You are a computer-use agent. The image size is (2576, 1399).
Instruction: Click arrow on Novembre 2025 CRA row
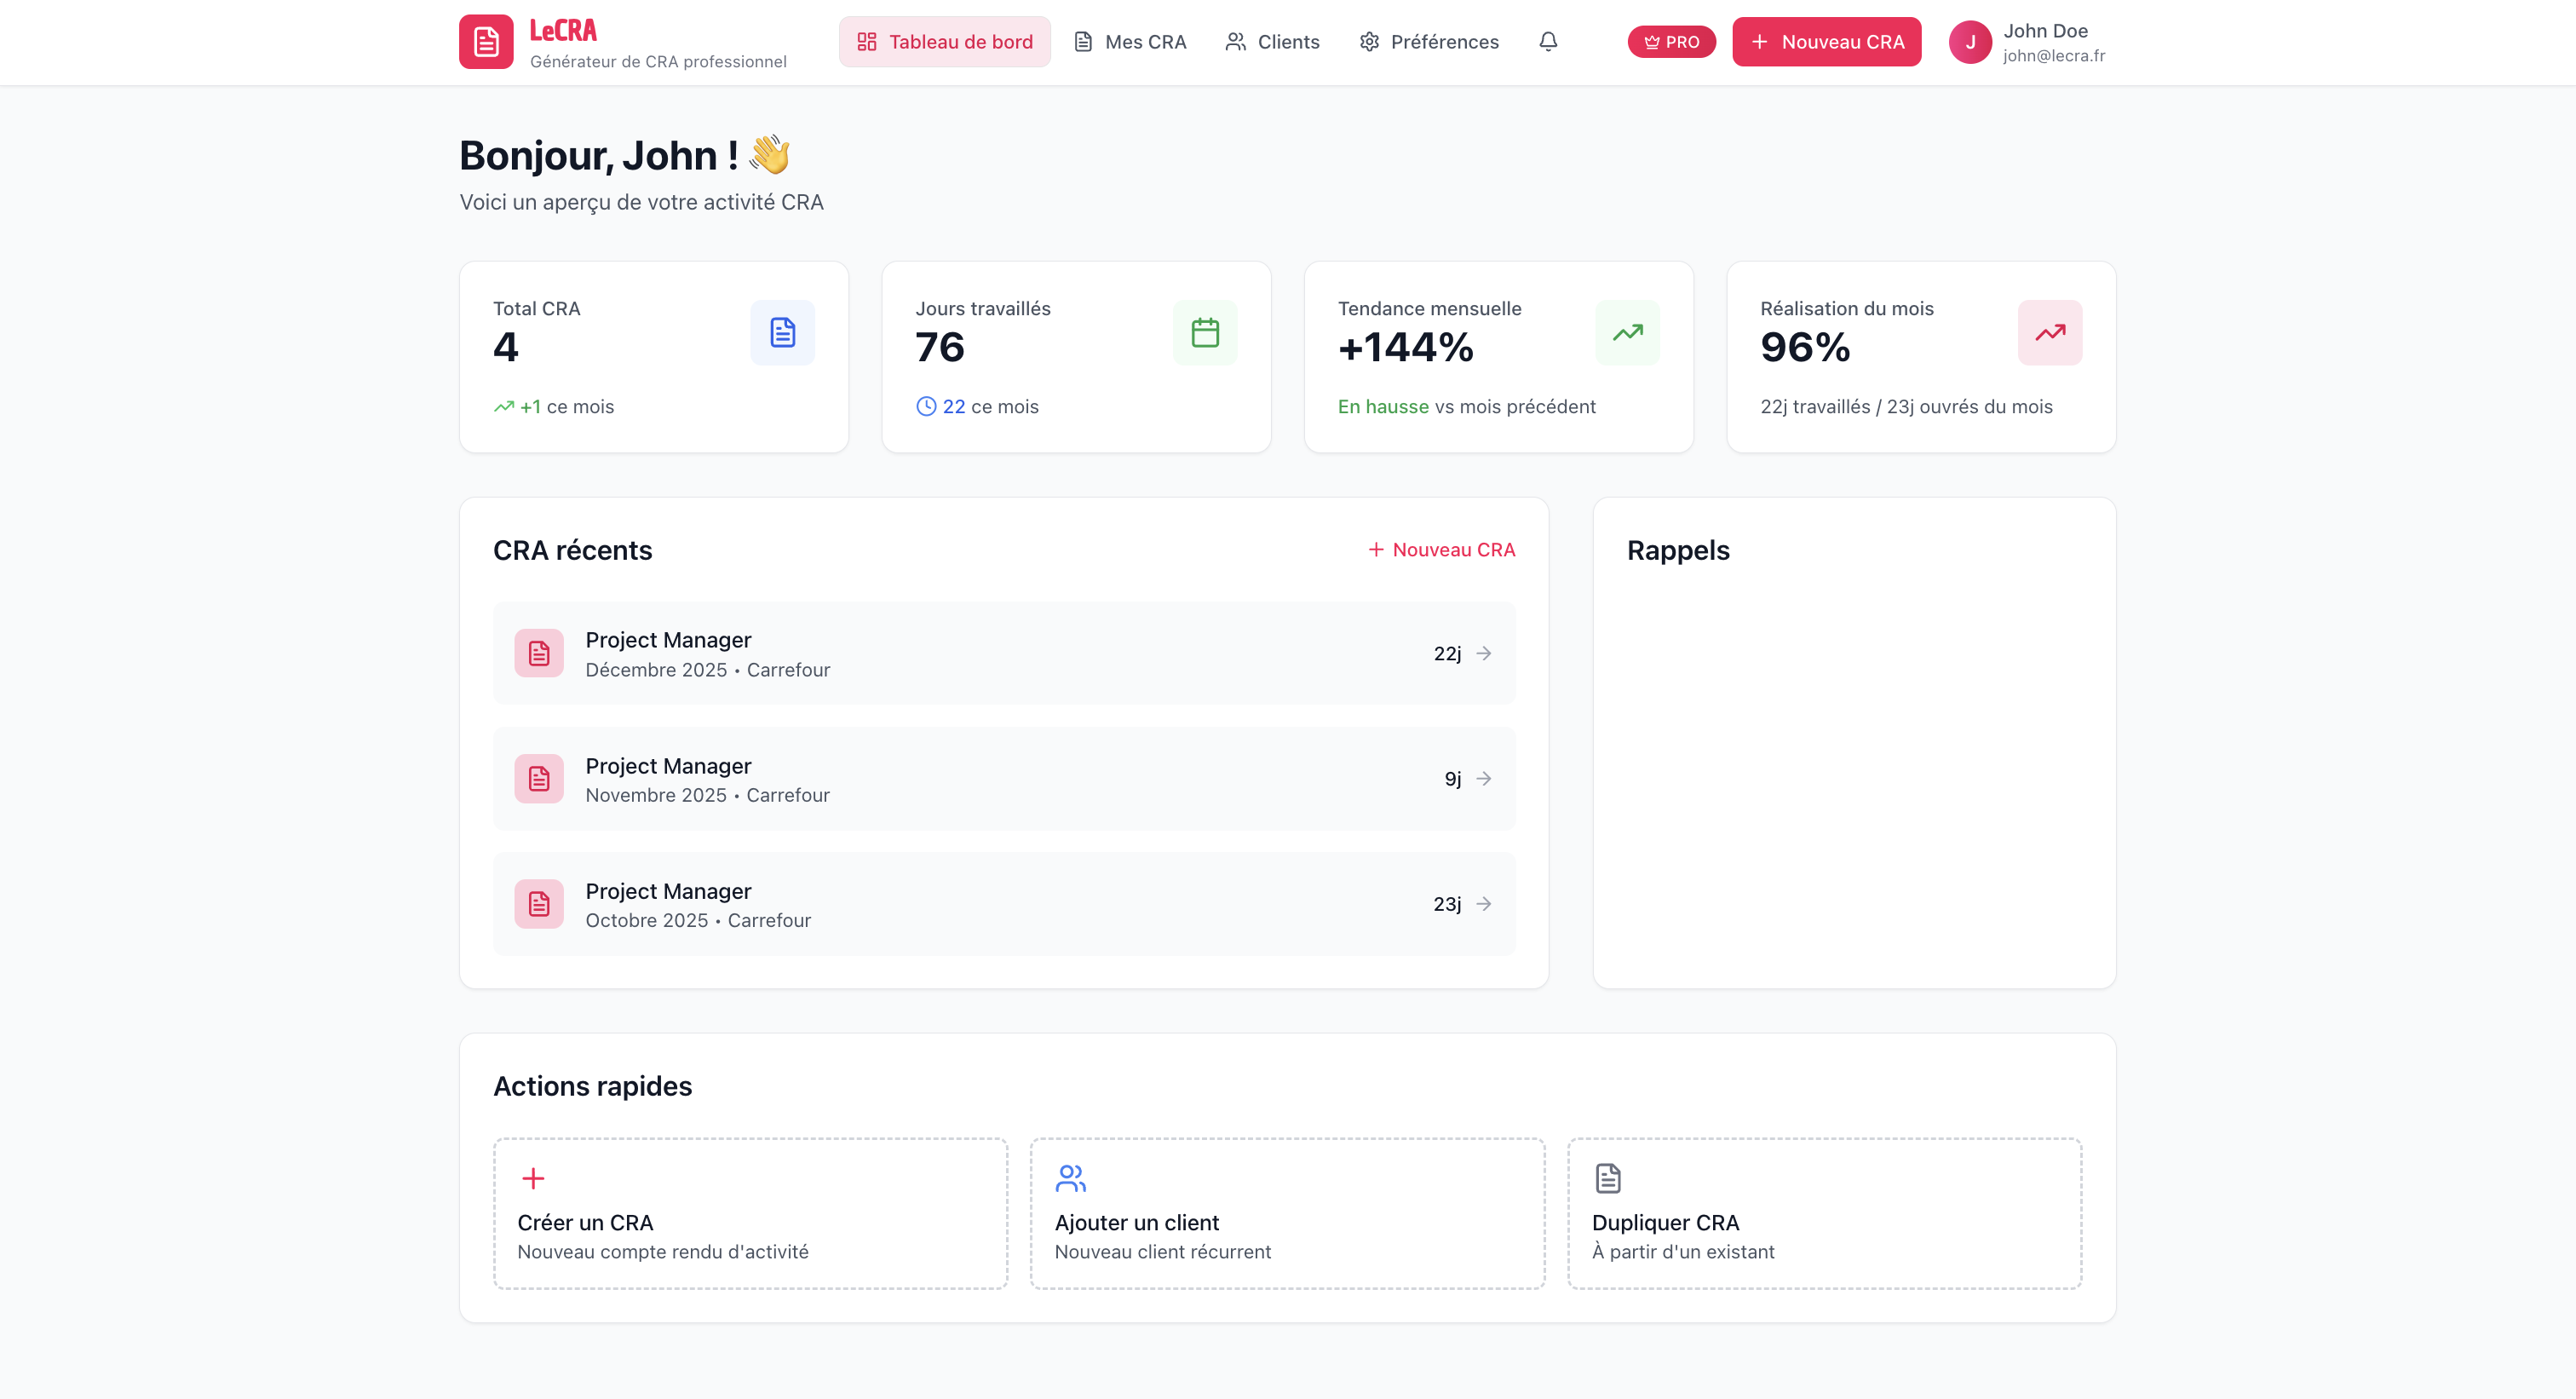click(1484, 778)
